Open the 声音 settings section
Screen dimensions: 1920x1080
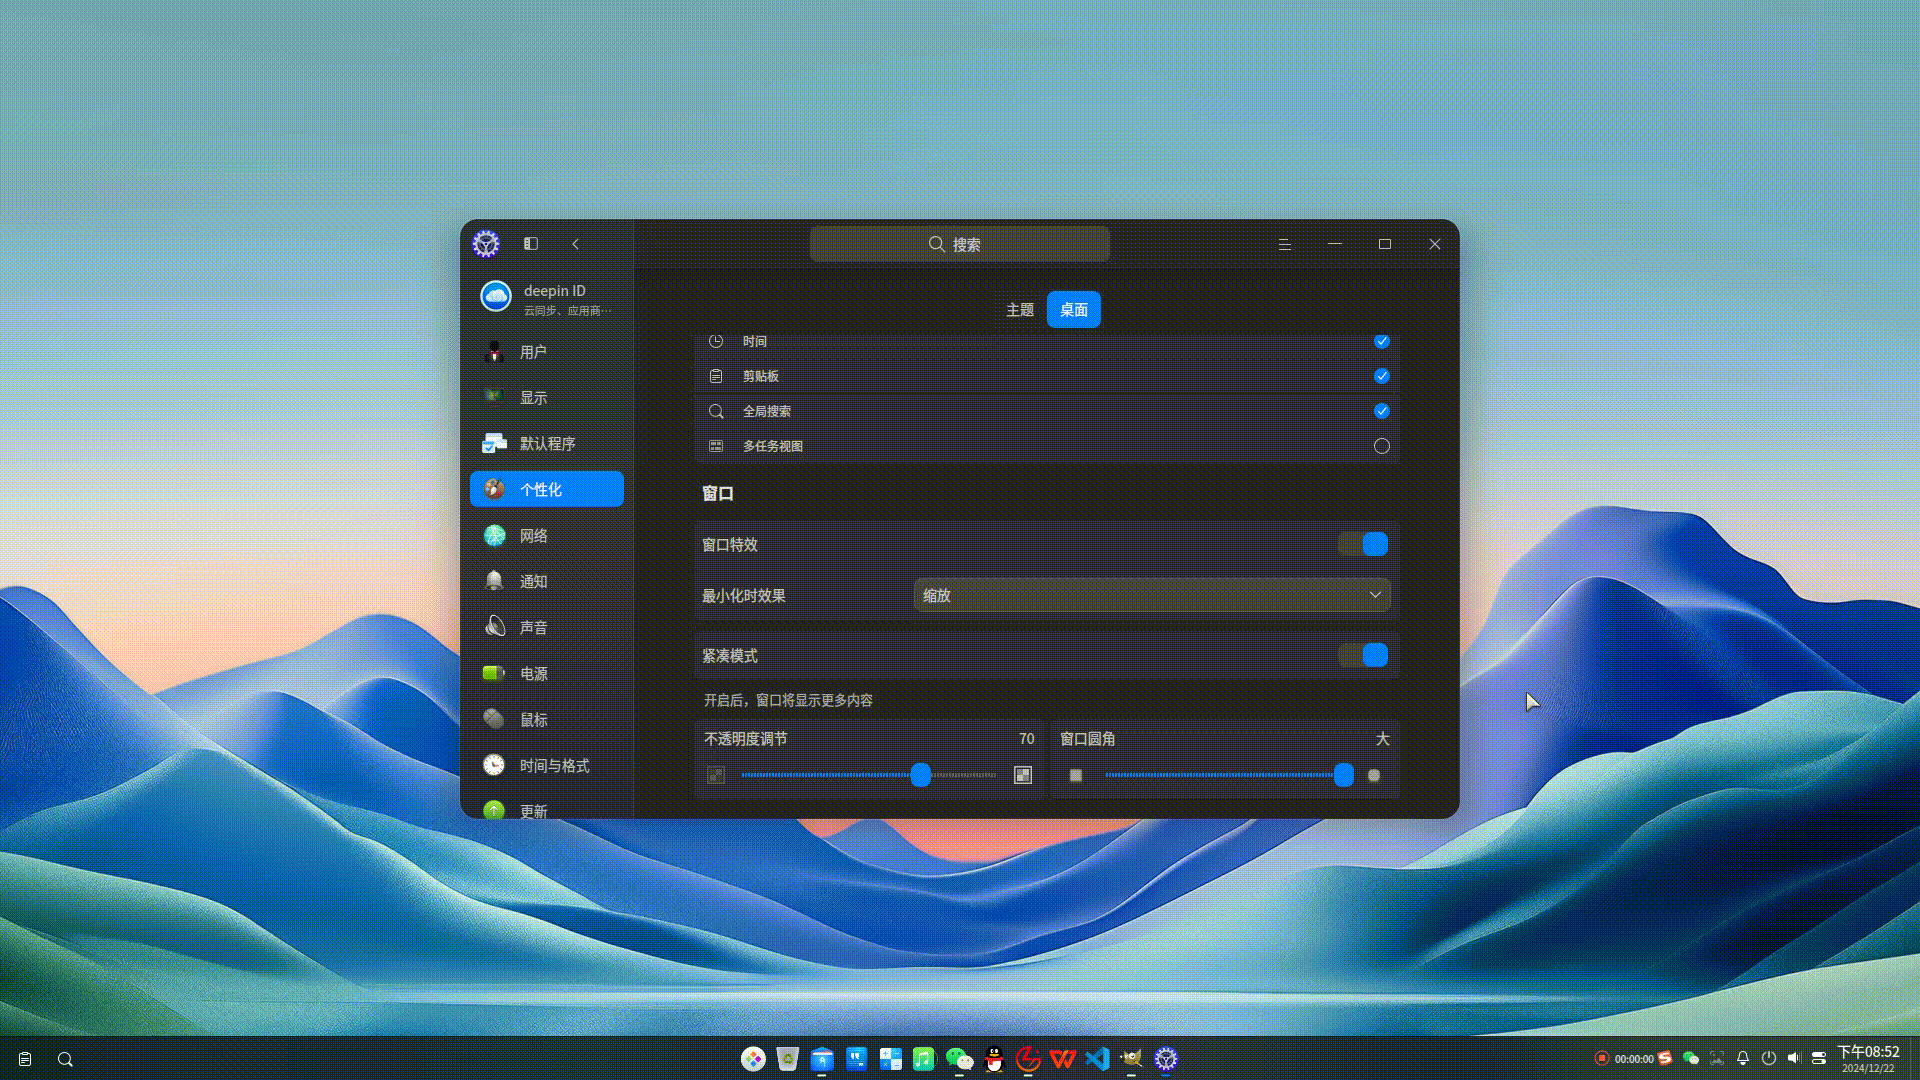pyautogui.click(x=547, y=627)
